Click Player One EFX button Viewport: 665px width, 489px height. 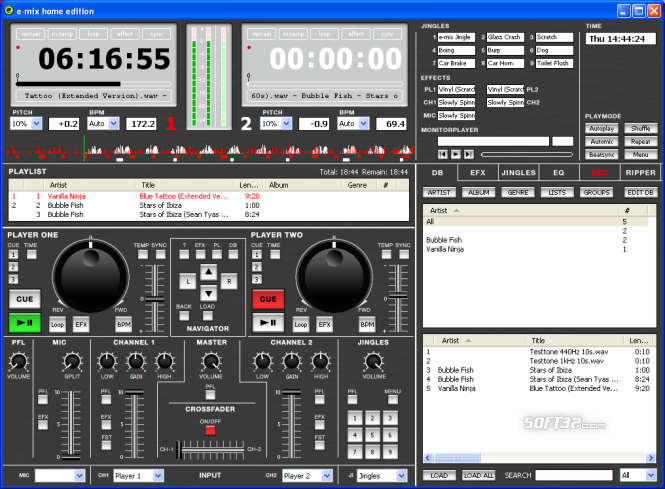[x=81, y=325]
